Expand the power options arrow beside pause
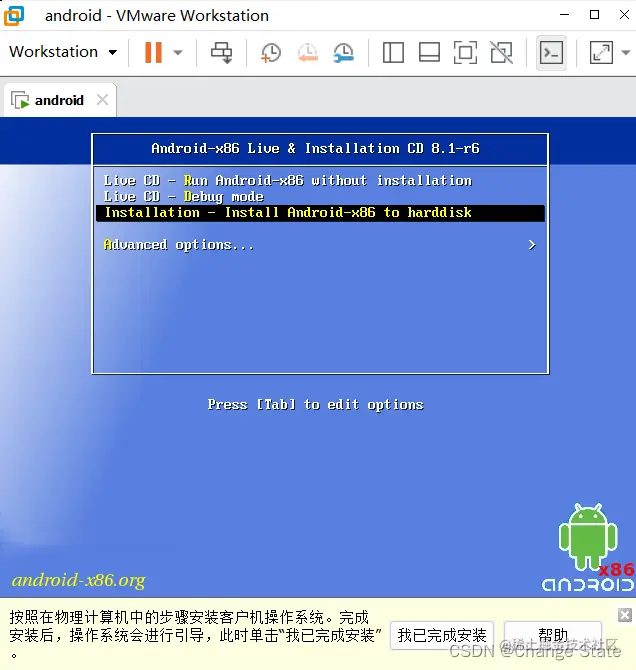Viewport: 636px width, 670px height. point(178,53)
